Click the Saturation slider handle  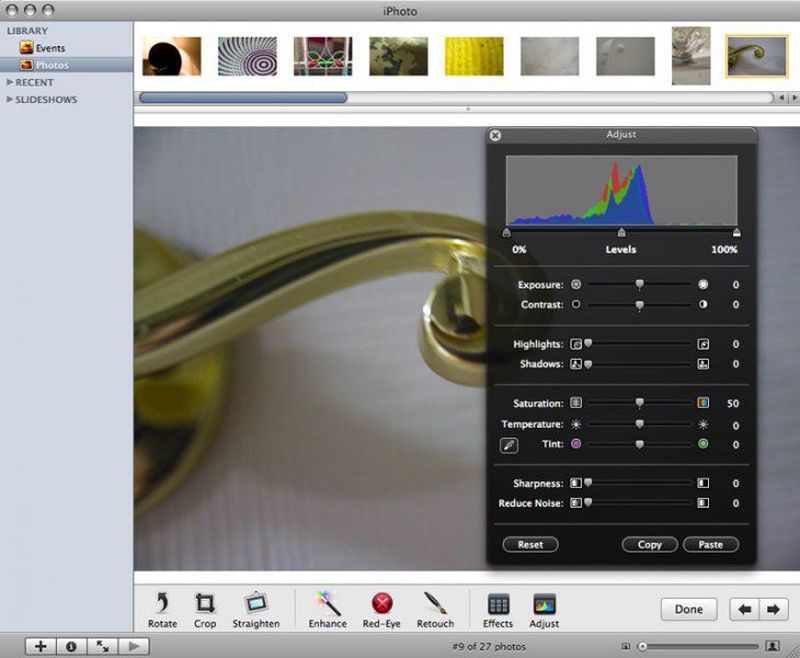point(640,403)
